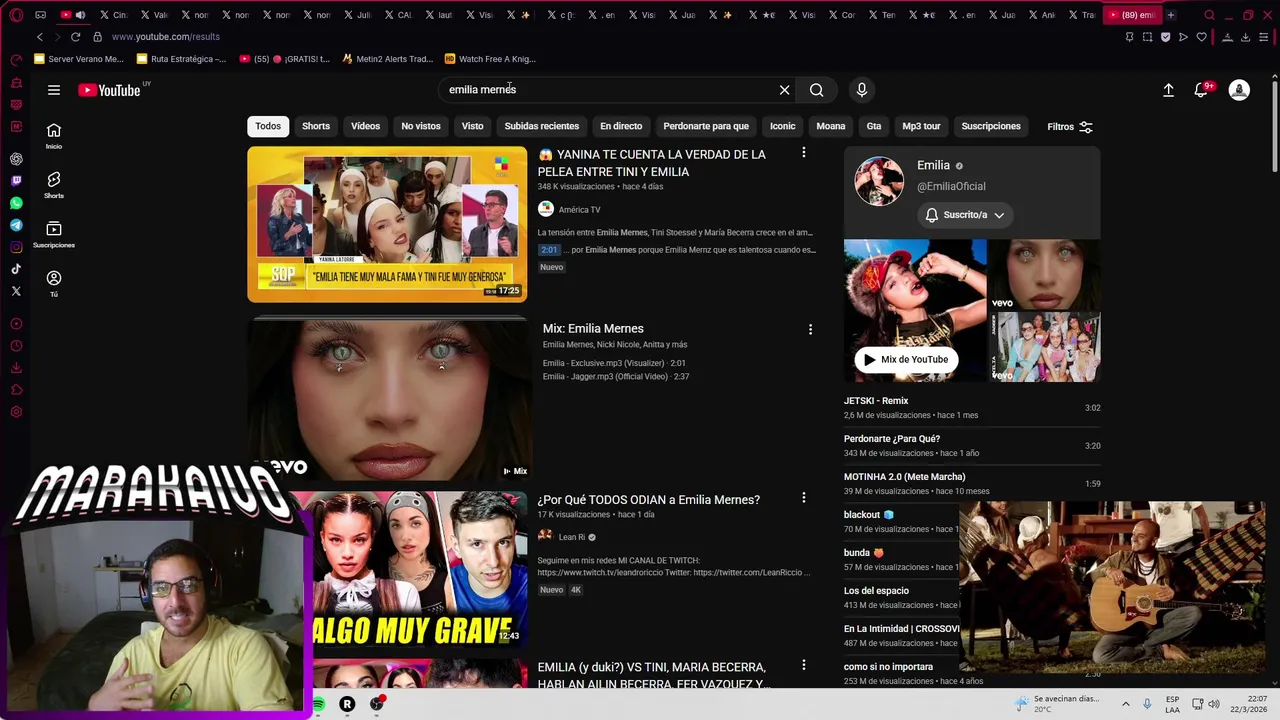Click the Opera heart bookmark icon
This screenshot has width=1280, height=720.
(1202, 37)
